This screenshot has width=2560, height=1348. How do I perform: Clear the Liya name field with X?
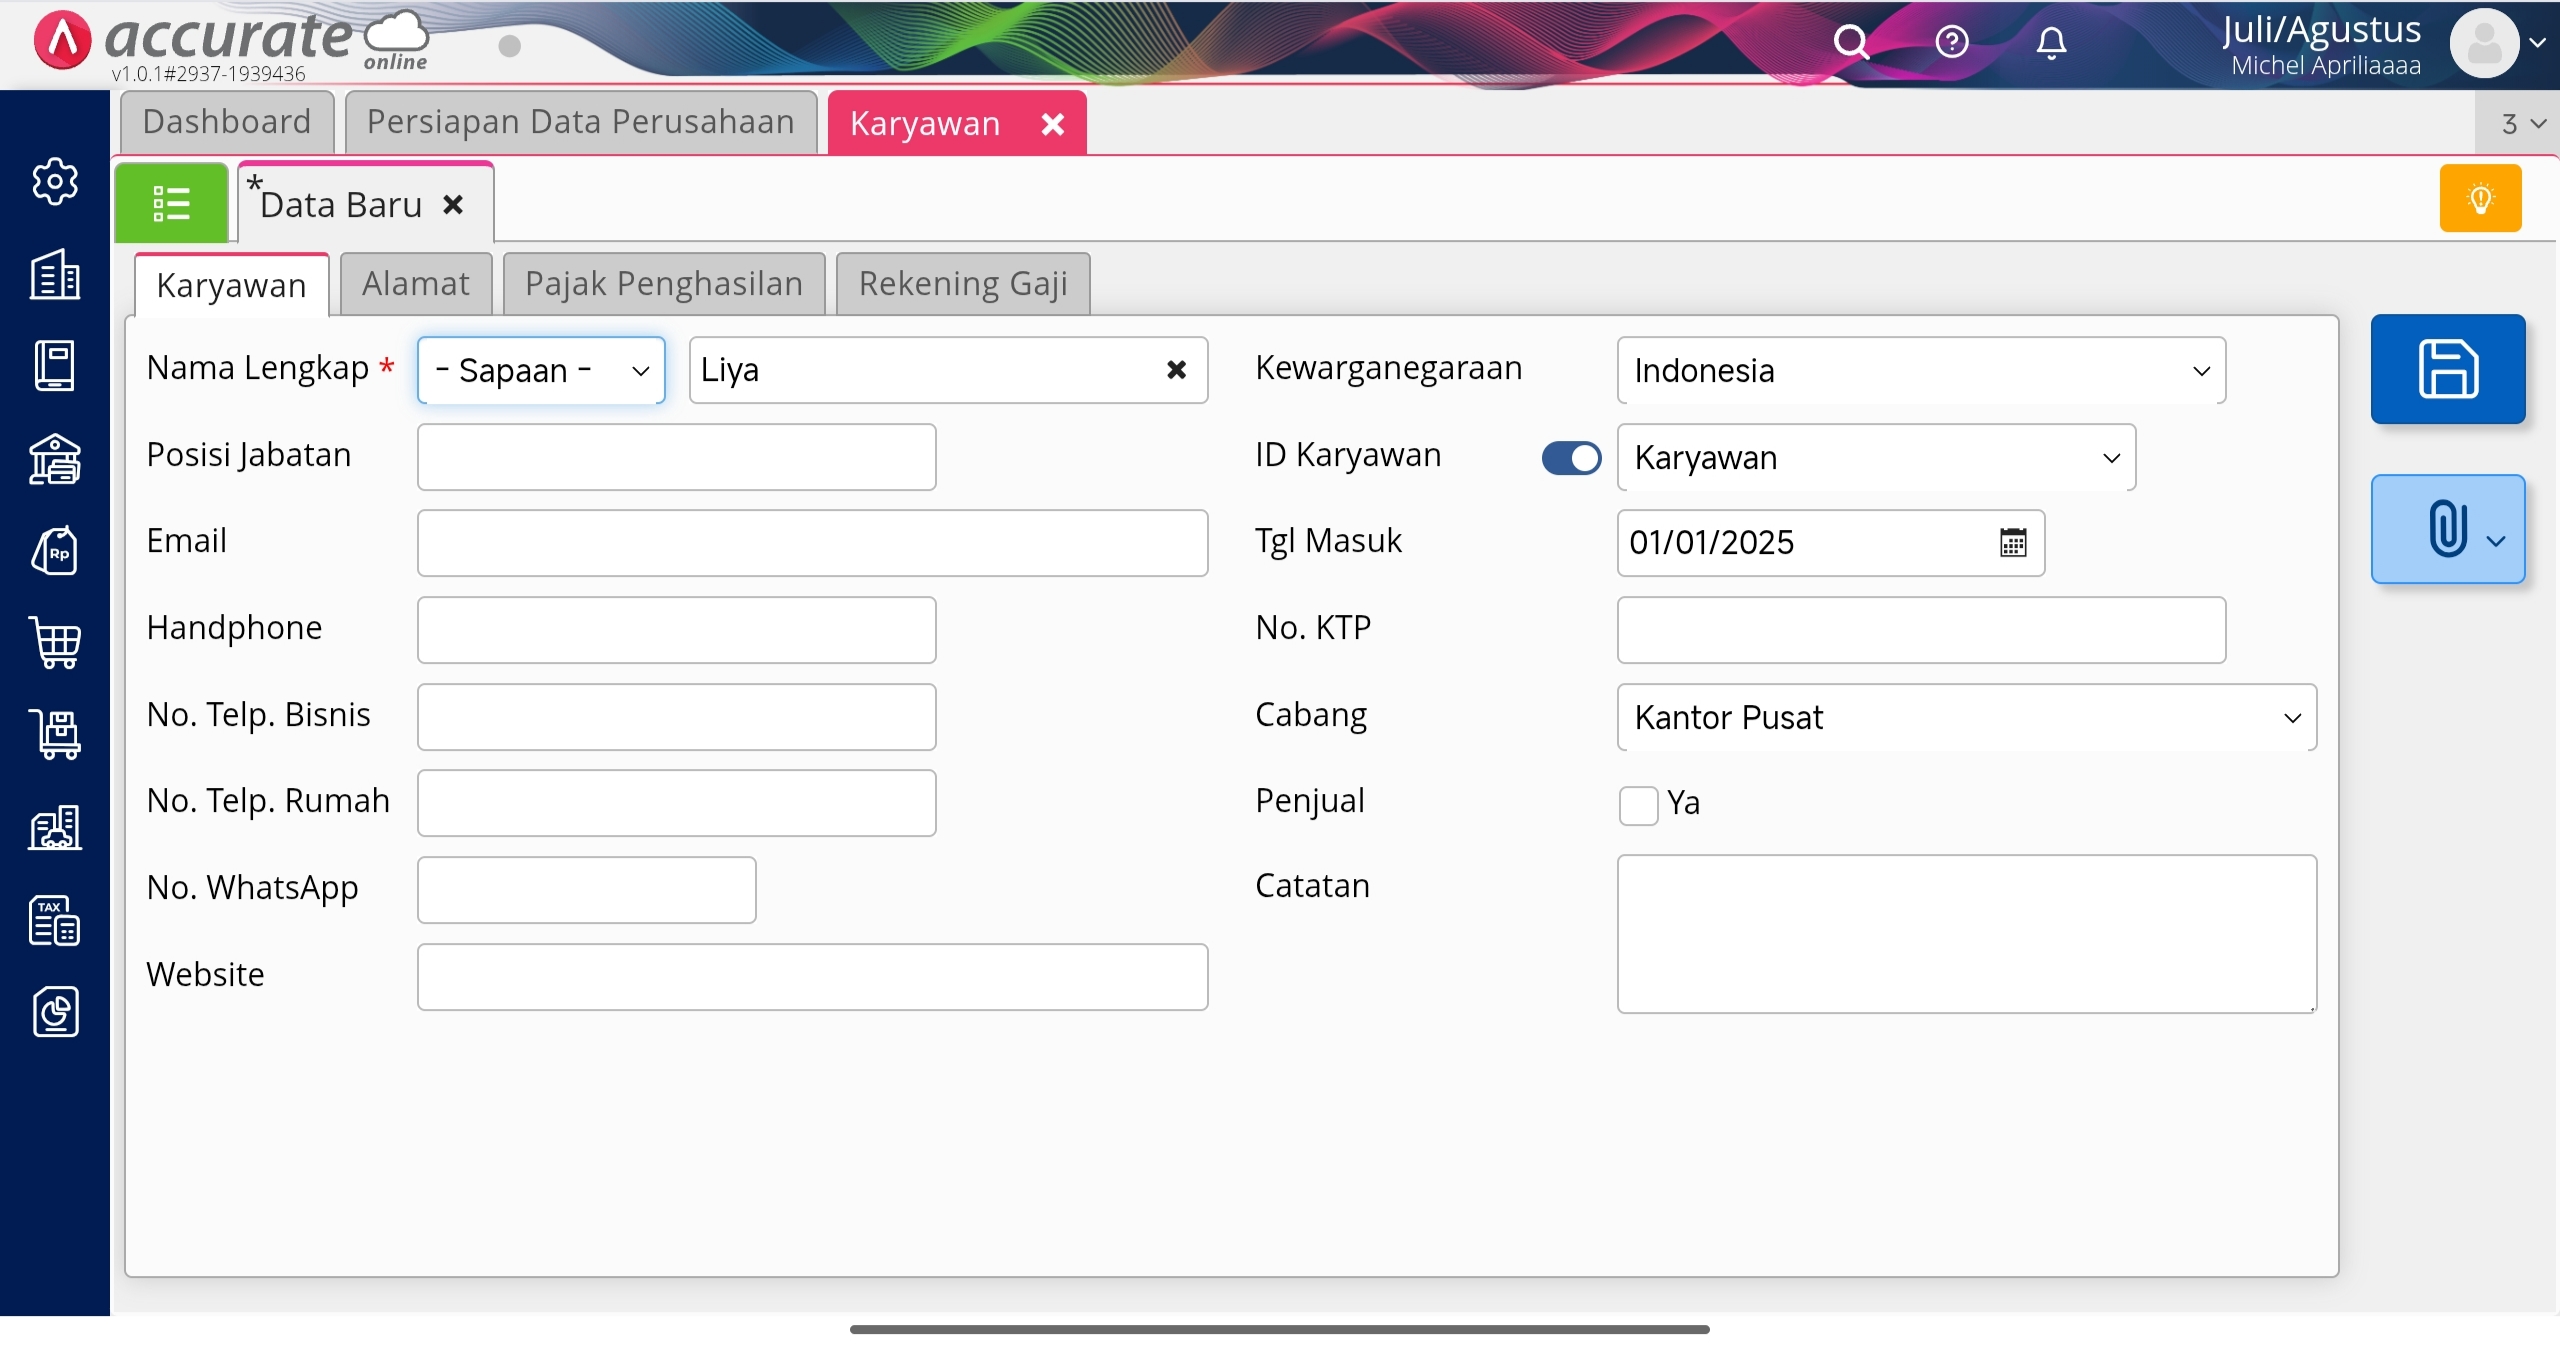coord(1176,370)
